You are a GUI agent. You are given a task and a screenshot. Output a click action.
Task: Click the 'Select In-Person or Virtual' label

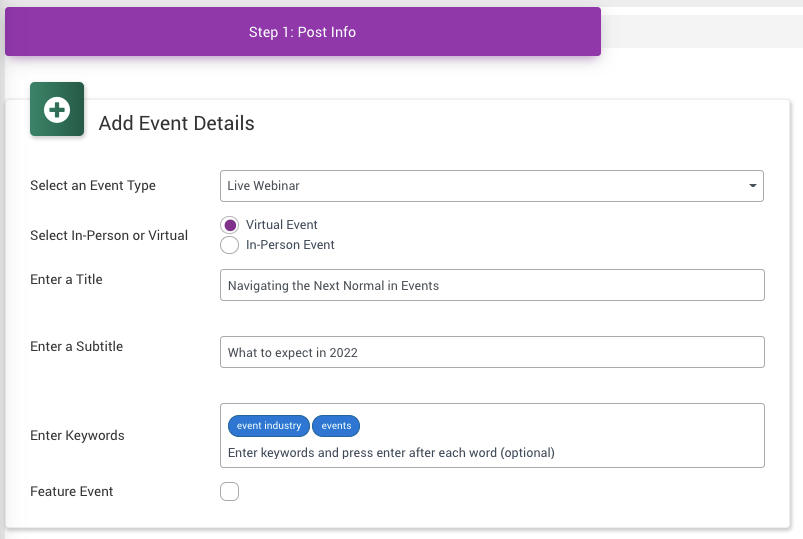click(x=109, y=236)
